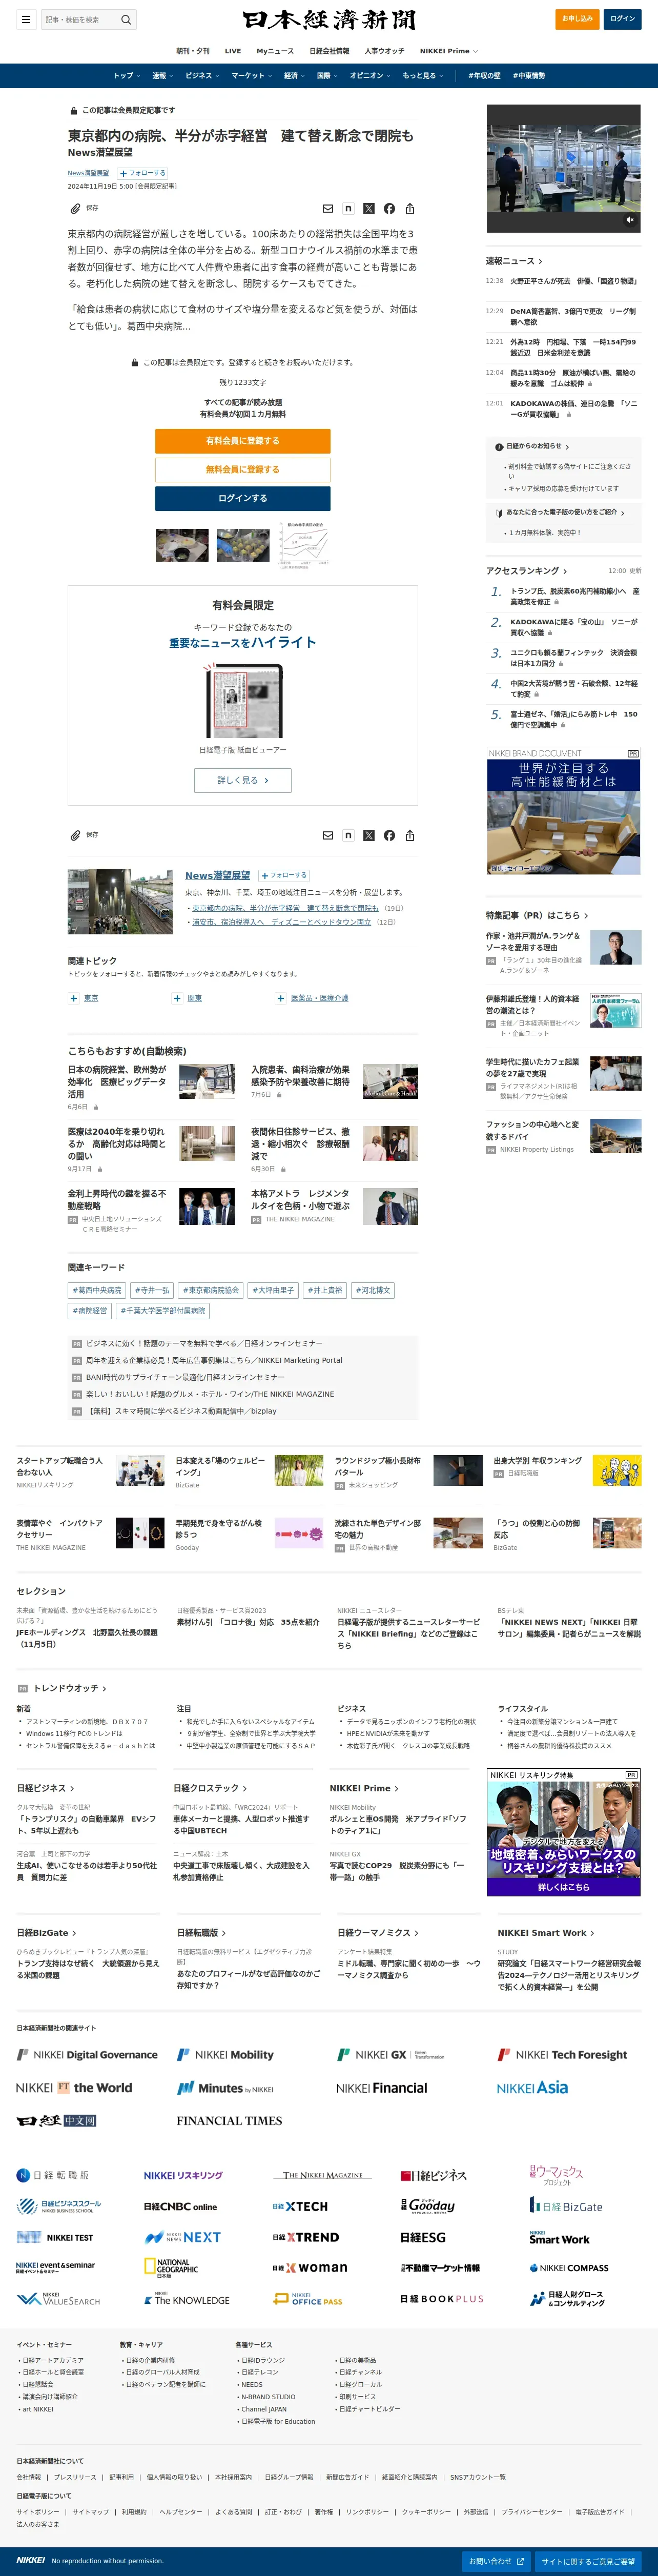Click the Nikkei newspaper logo
Viewport: 658px width, 2576px height.
pos(329,20)
